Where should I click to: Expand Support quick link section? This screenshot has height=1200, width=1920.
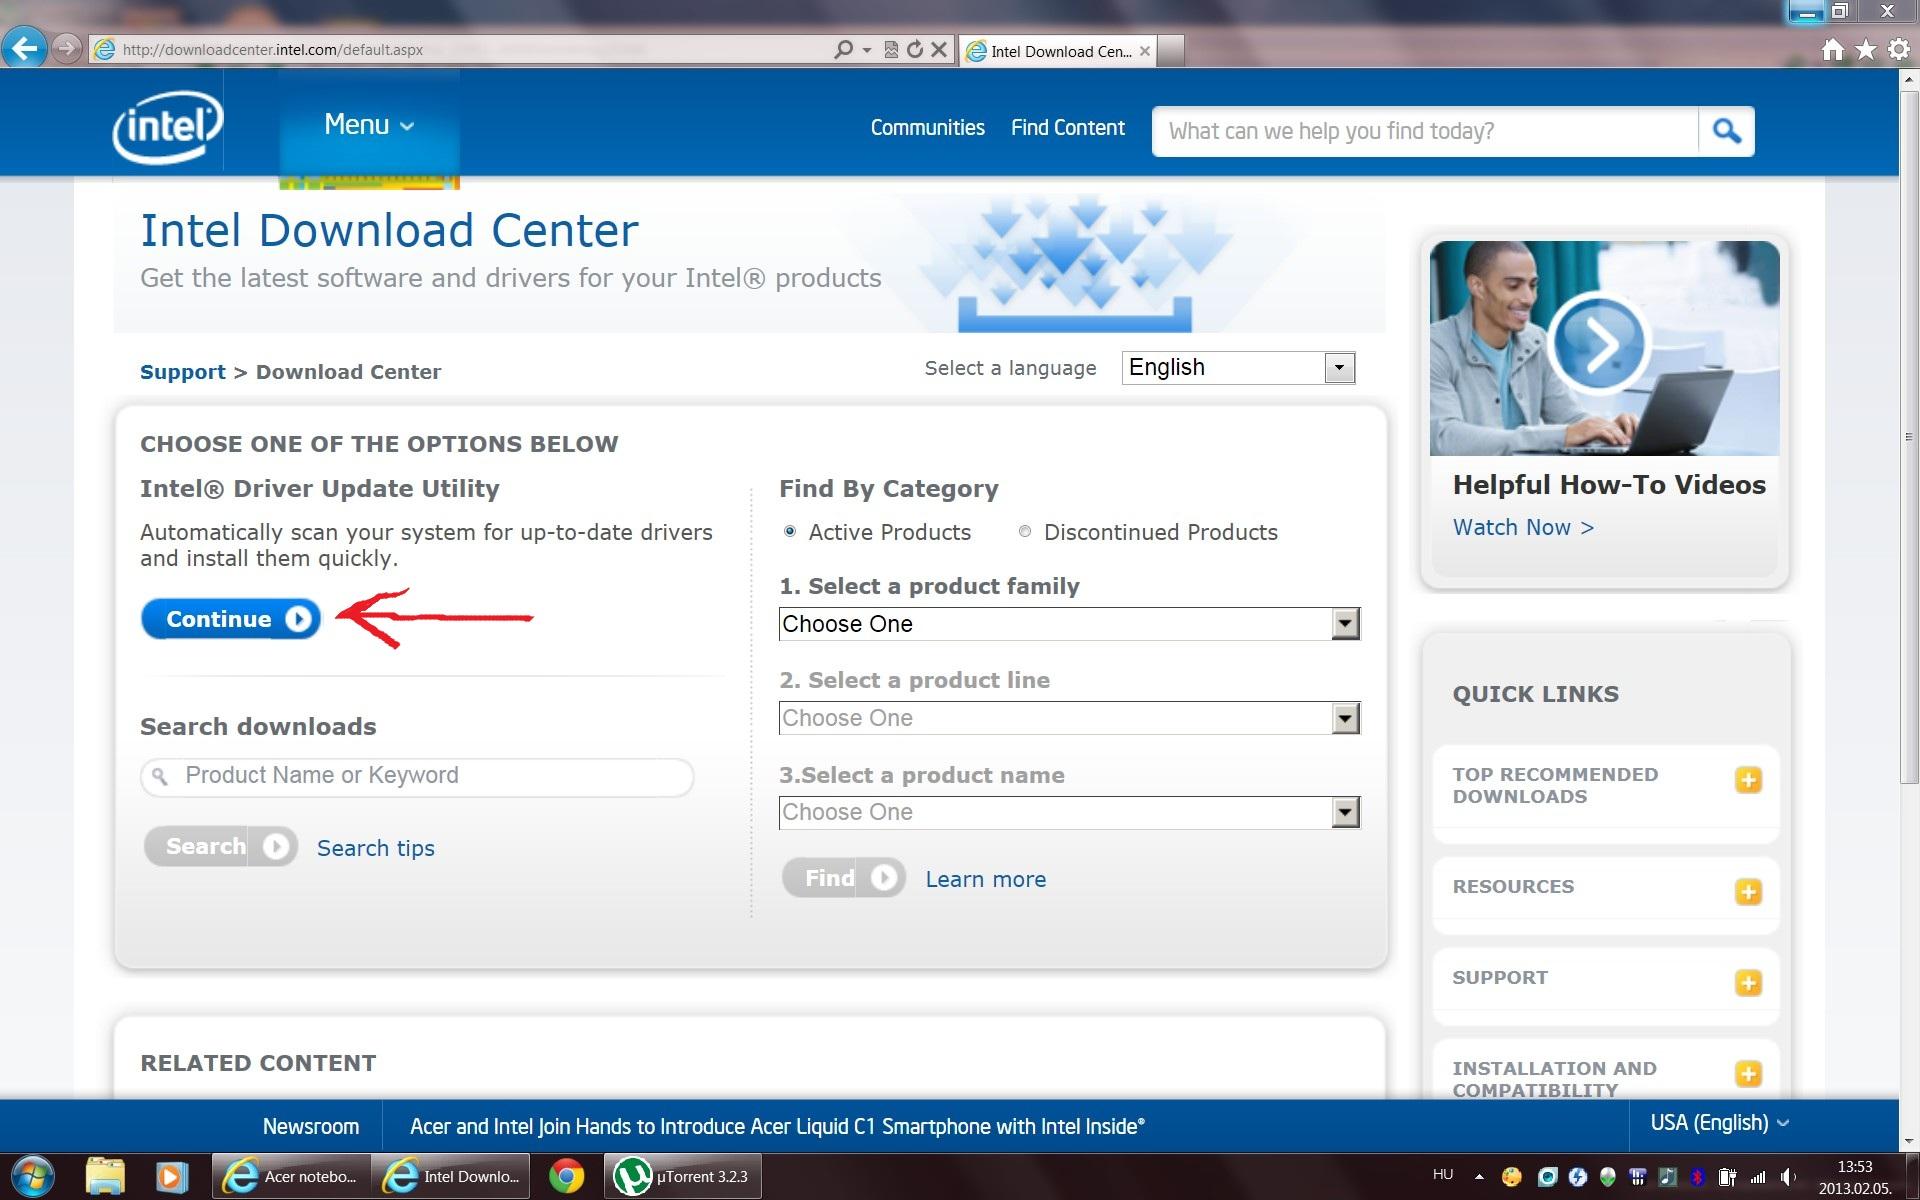(1748, 982)
